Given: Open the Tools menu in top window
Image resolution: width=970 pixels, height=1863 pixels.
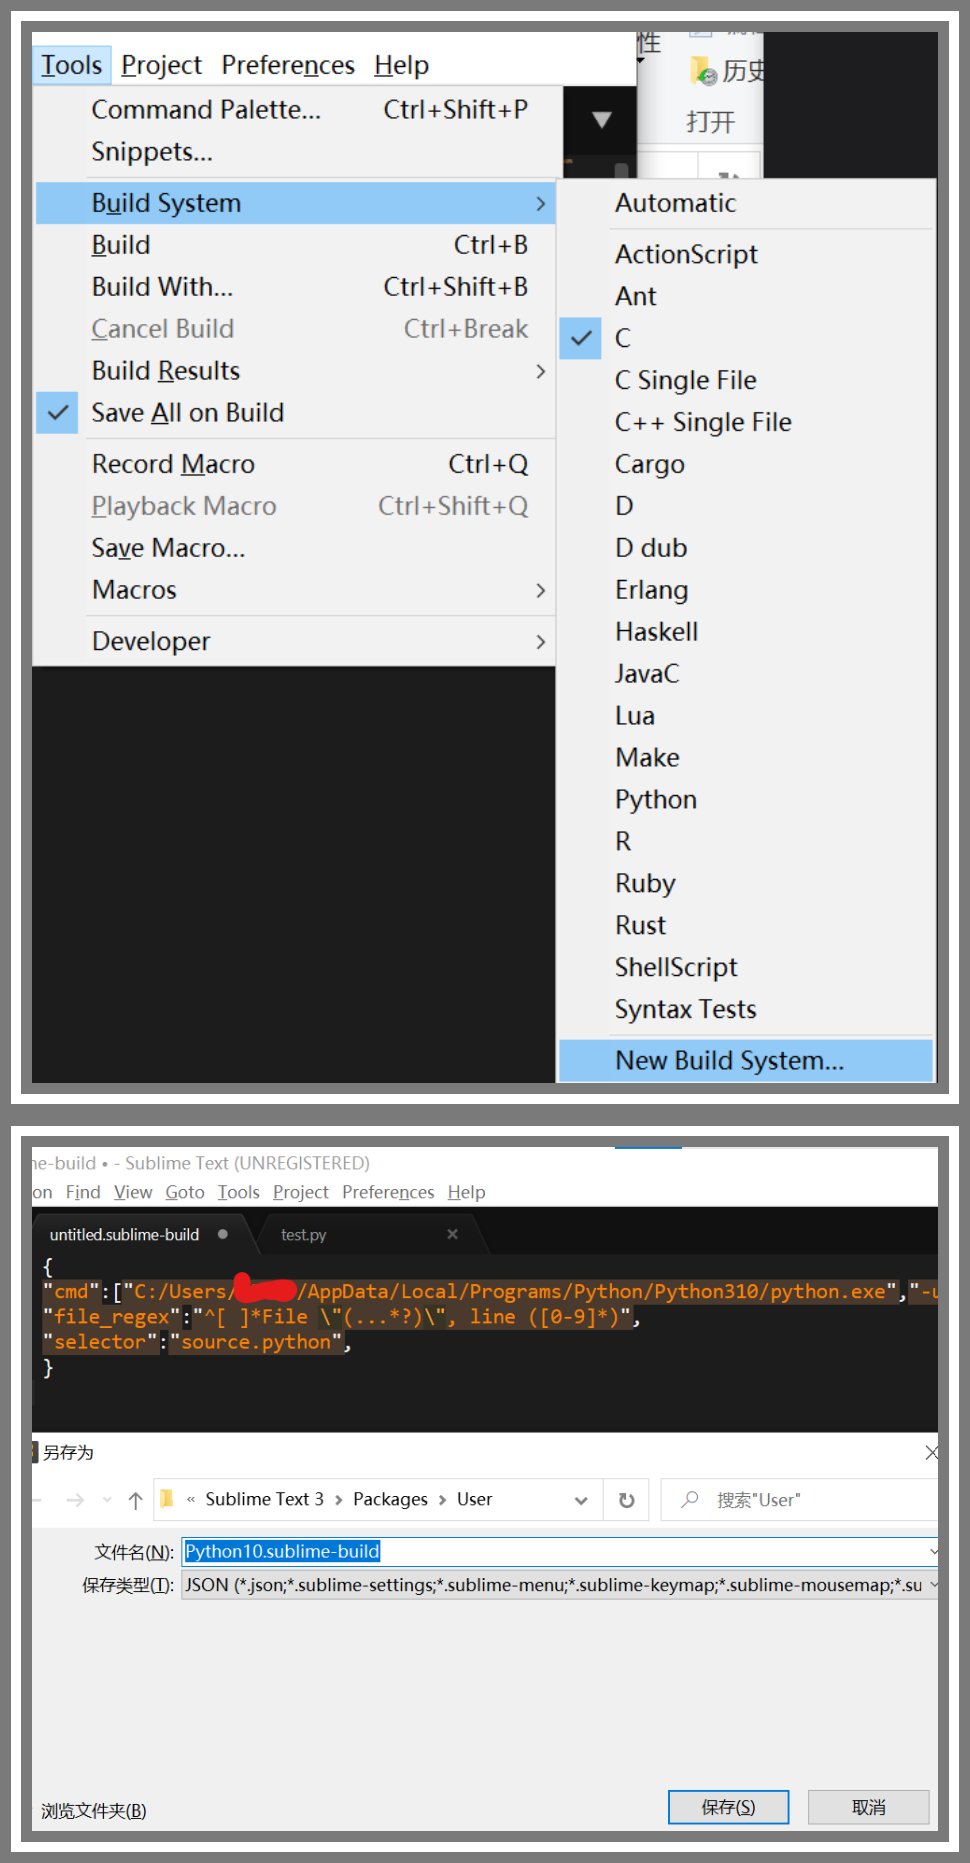Looking at the screenshot, I should click(x=71, y=65).
